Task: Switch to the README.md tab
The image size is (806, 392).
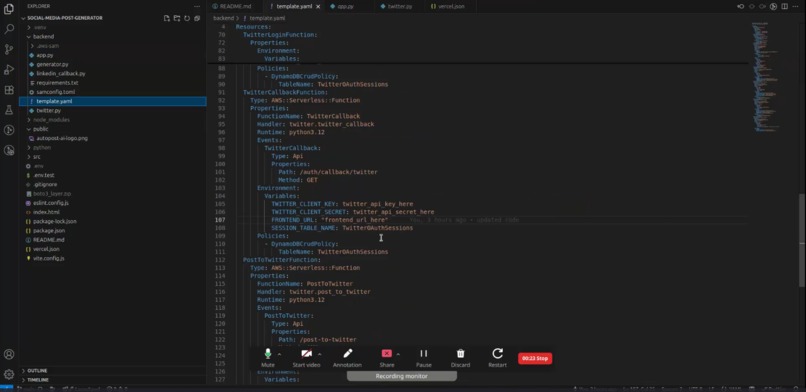Action: click(234, 6)
